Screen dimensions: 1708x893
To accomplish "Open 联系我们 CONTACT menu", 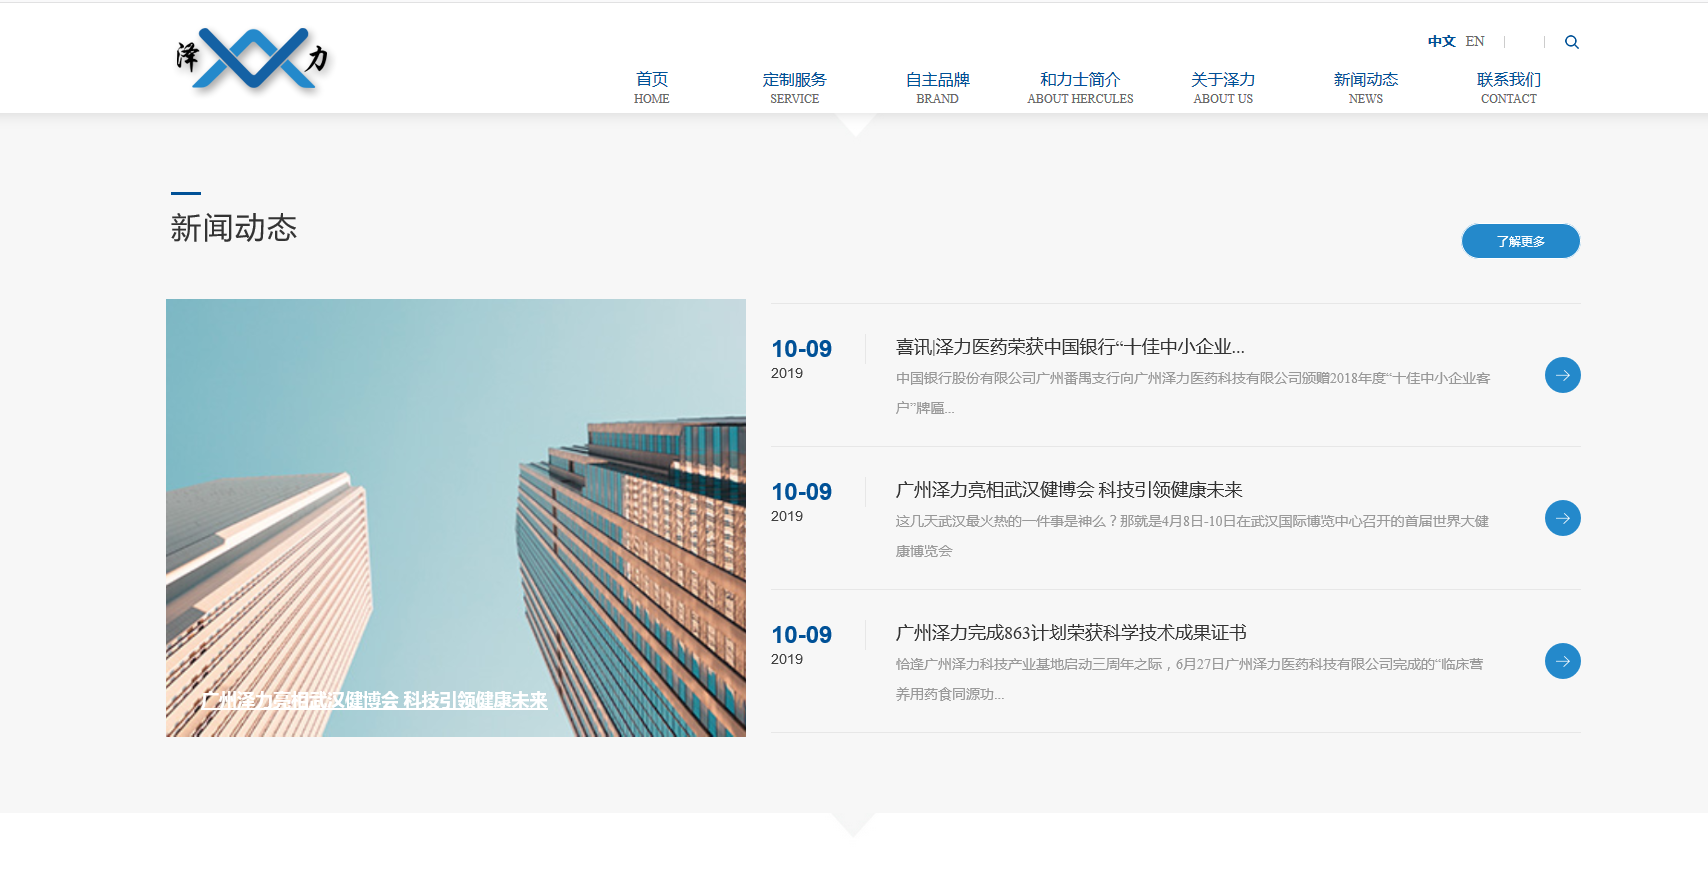I will point(1508,87).
